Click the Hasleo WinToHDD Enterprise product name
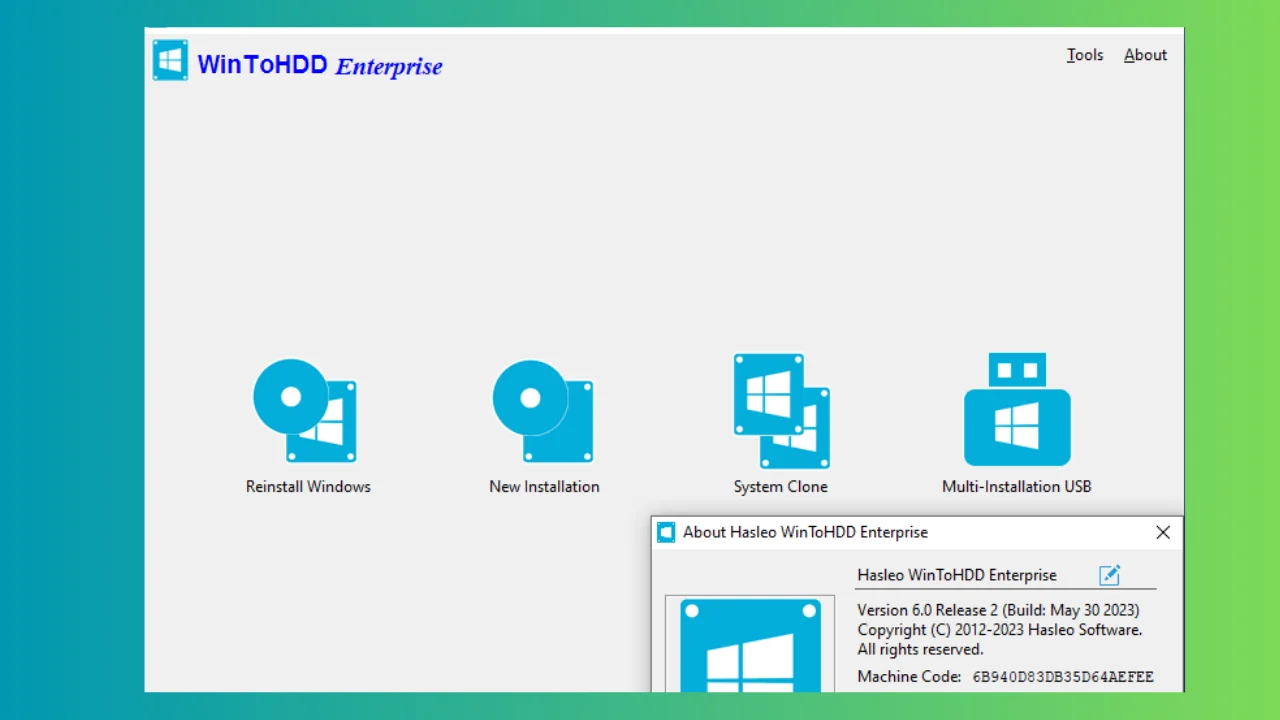Viewport: 1280px width, 720px height. tap(957, 575)
